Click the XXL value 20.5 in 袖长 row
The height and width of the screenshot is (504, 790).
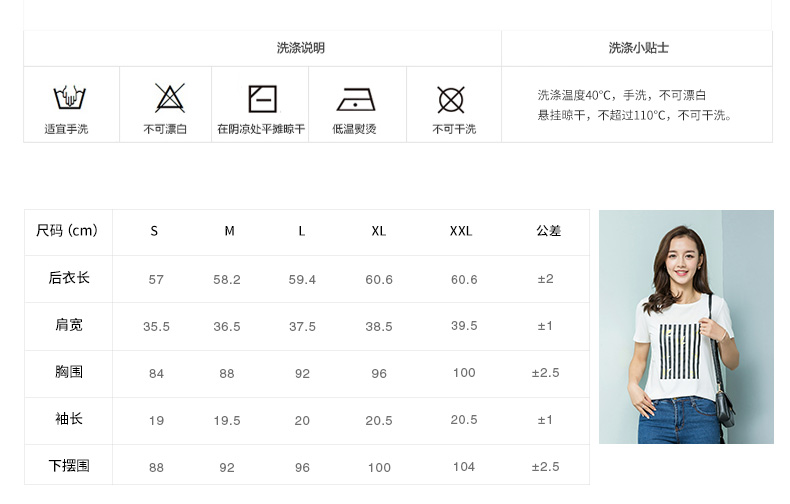pos(464,420)
